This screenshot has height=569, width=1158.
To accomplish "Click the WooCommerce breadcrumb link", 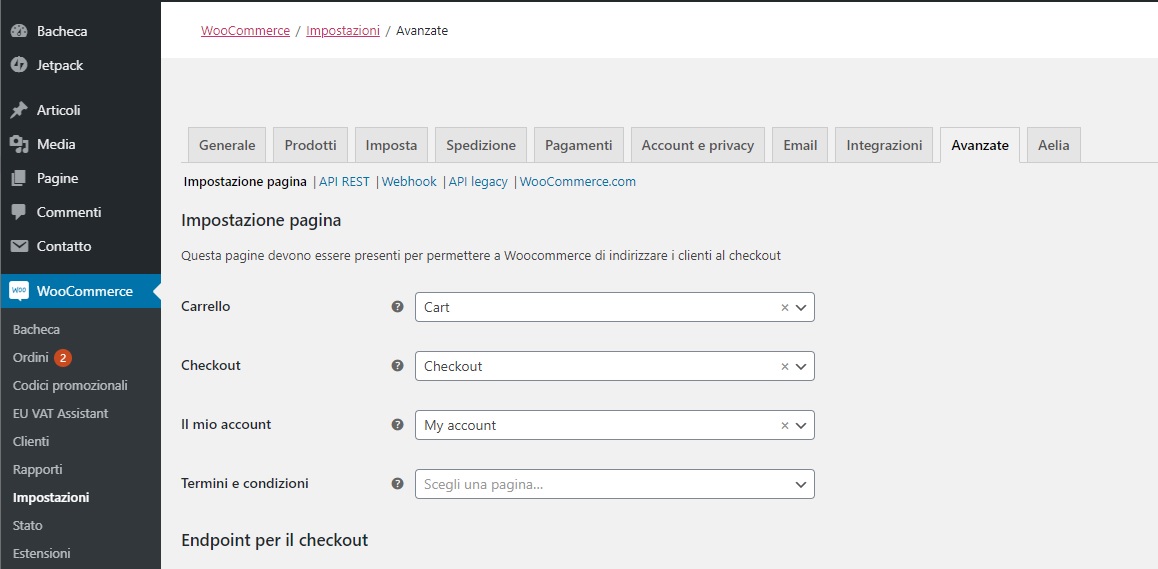I will [245, 31].
